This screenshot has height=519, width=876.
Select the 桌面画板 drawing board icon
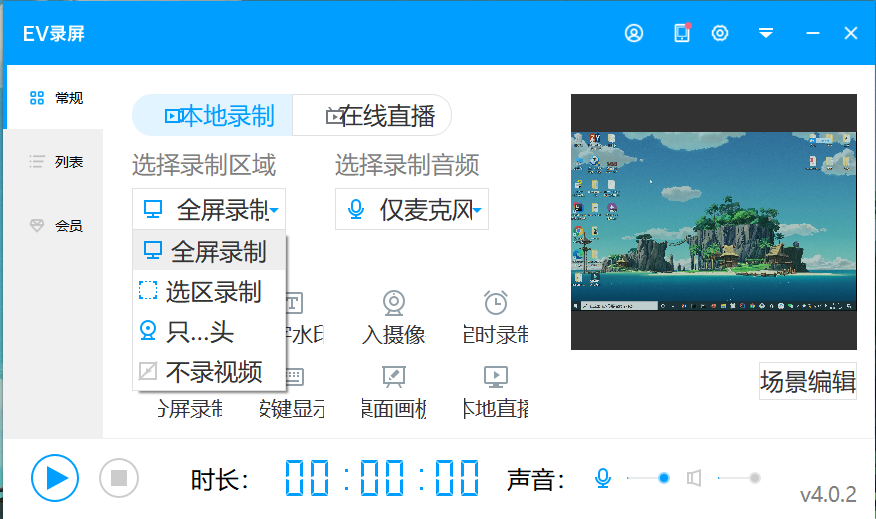click(x=394, y=377)
